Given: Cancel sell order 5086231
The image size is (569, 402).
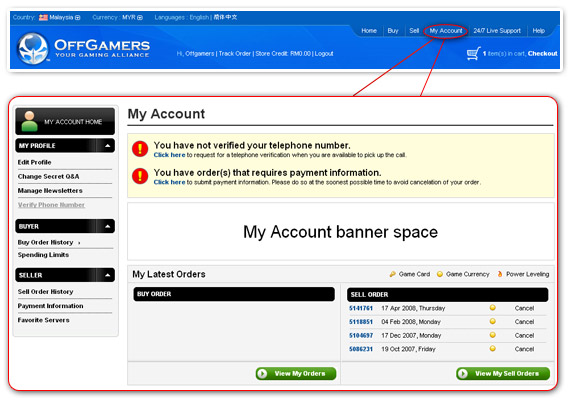Looking at the screenshot, I should [524, 349].
